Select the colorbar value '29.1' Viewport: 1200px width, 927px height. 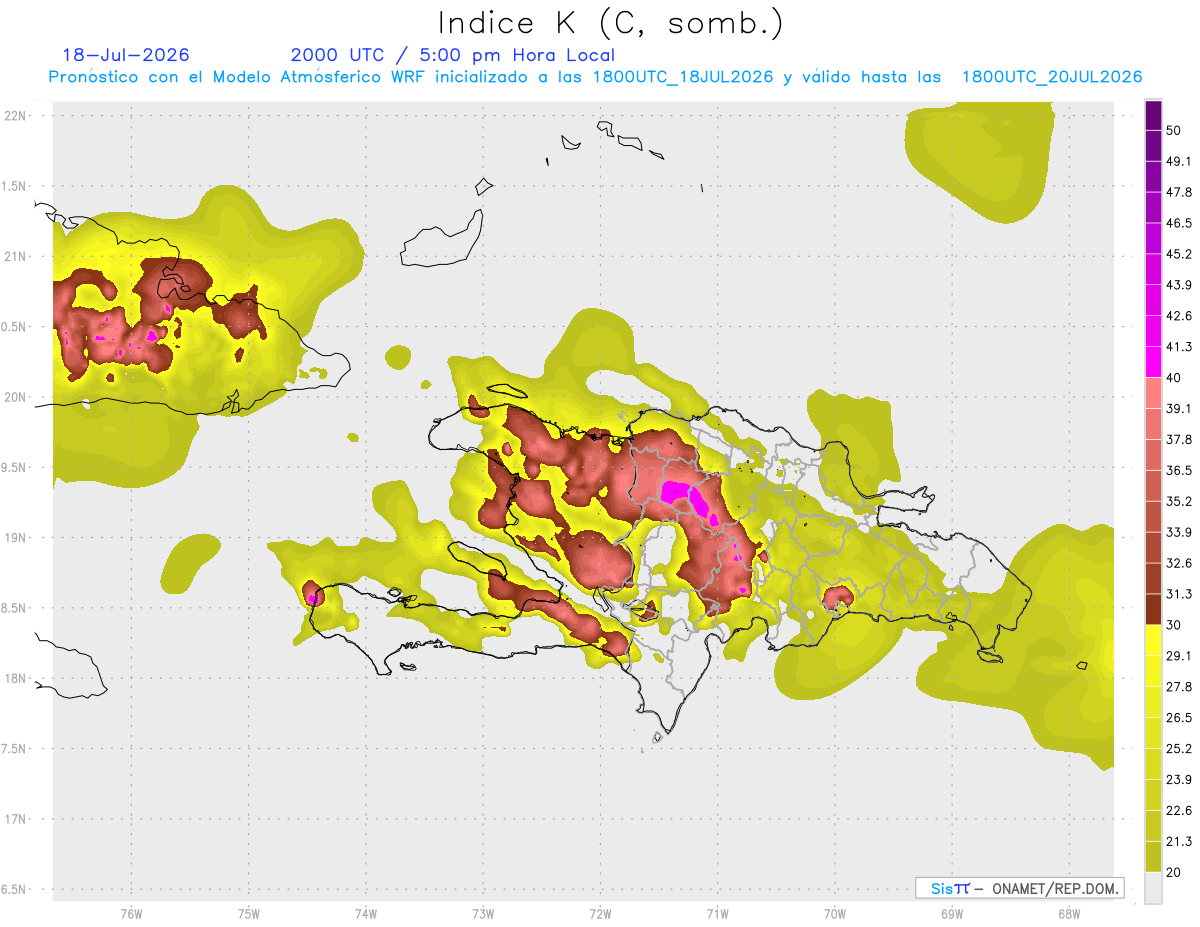[1178, 656]
